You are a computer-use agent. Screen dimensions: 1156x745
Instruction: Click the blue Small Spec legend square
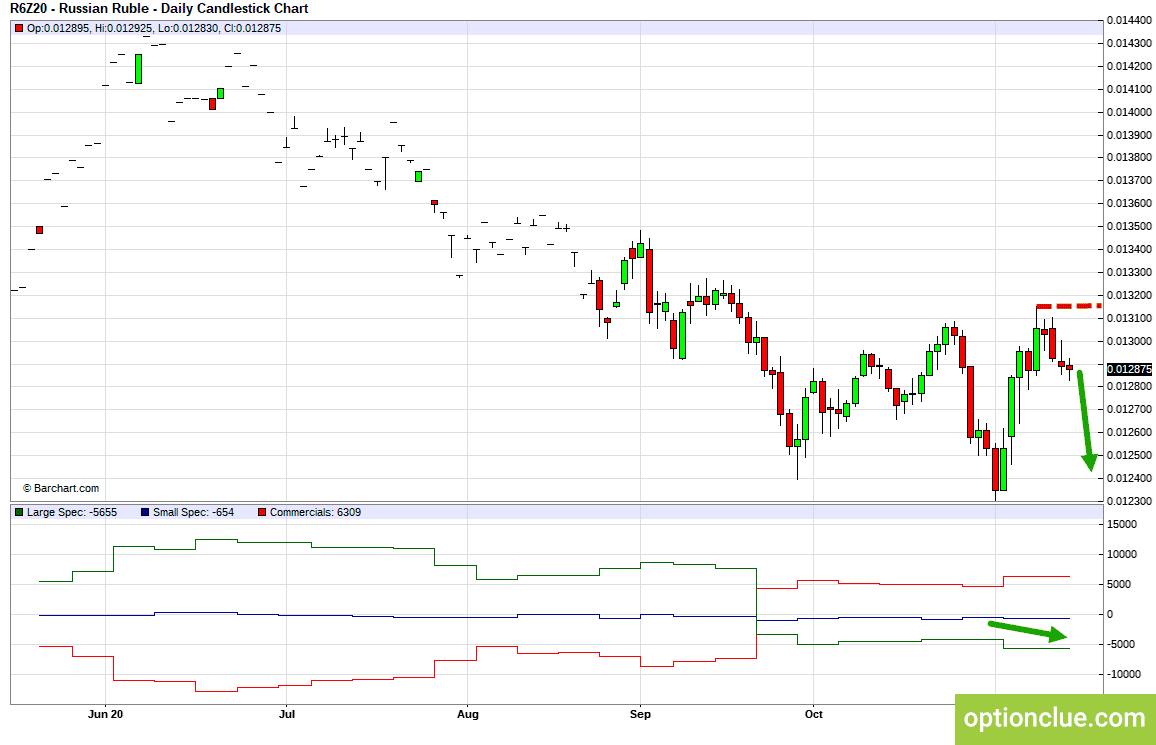(x=145, y=512)
